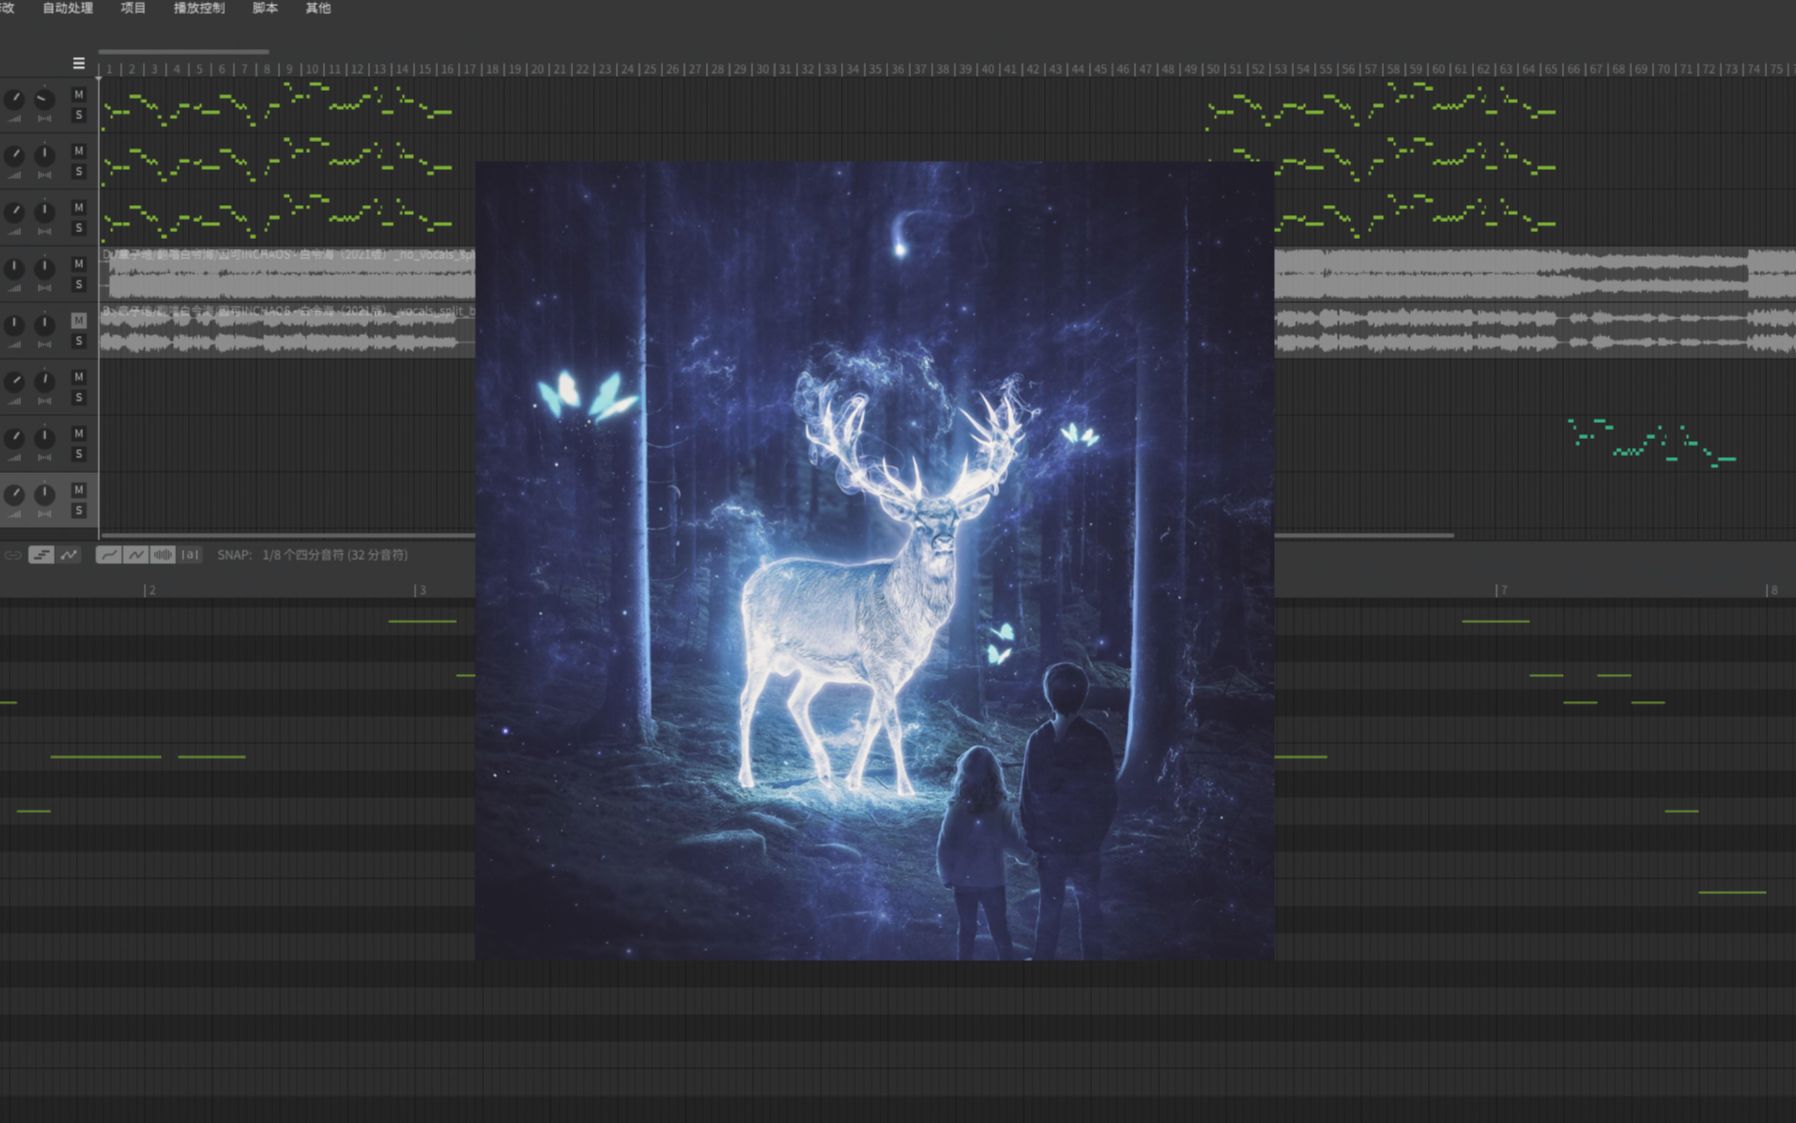1796x1123 pixels.
Task: Toggle the zigzag pitch line display icon
Action: [135, 555]
